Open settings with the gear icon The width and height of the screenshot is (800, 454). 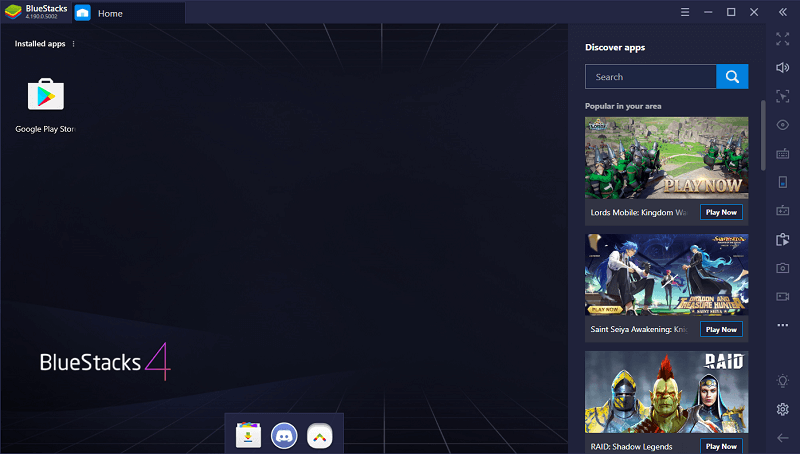tap(783, 409)
